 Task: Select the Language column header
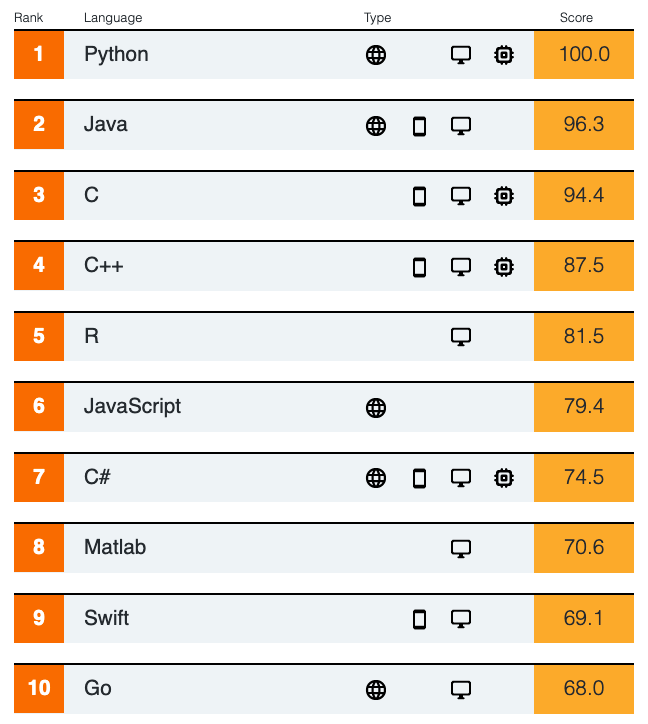(x=113, y=18)
